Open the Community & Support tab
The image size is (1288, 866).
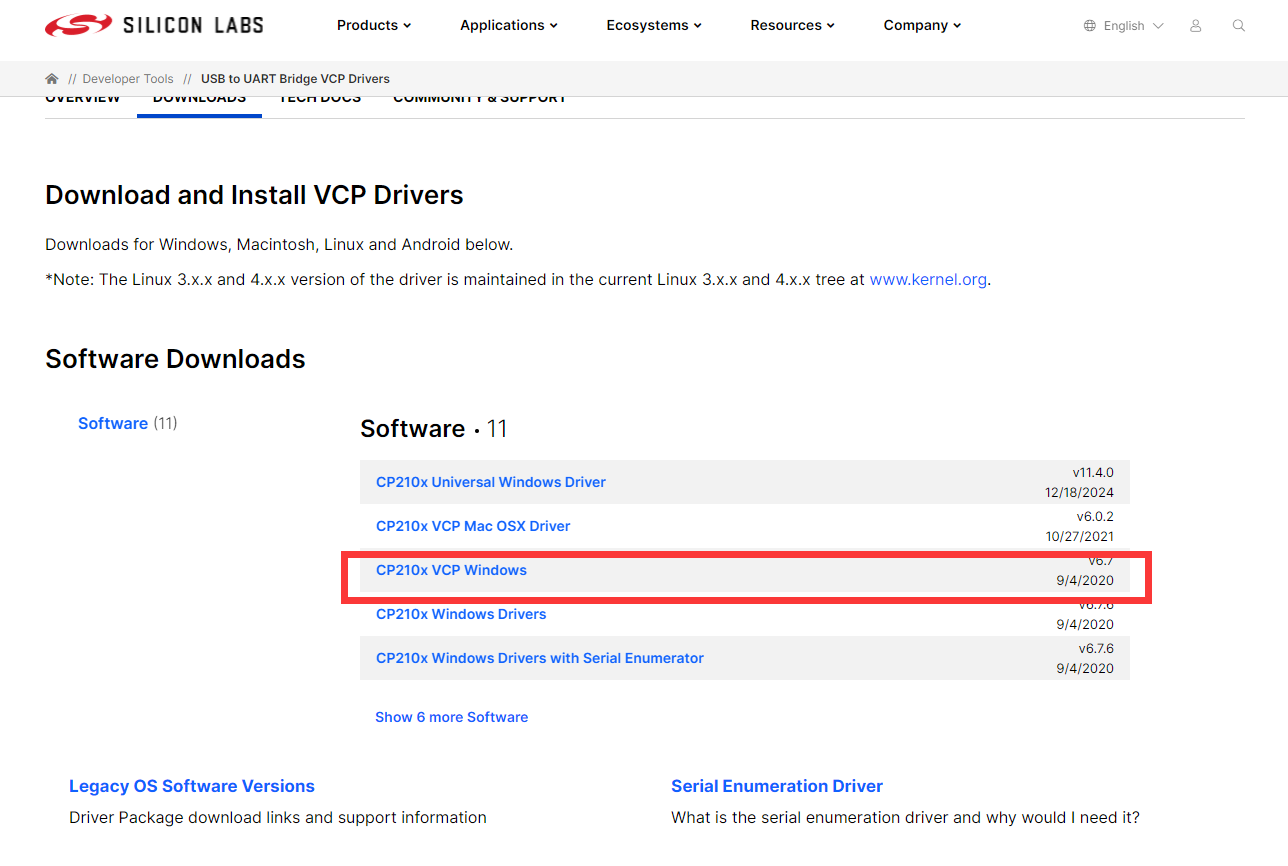click(479, 100)
